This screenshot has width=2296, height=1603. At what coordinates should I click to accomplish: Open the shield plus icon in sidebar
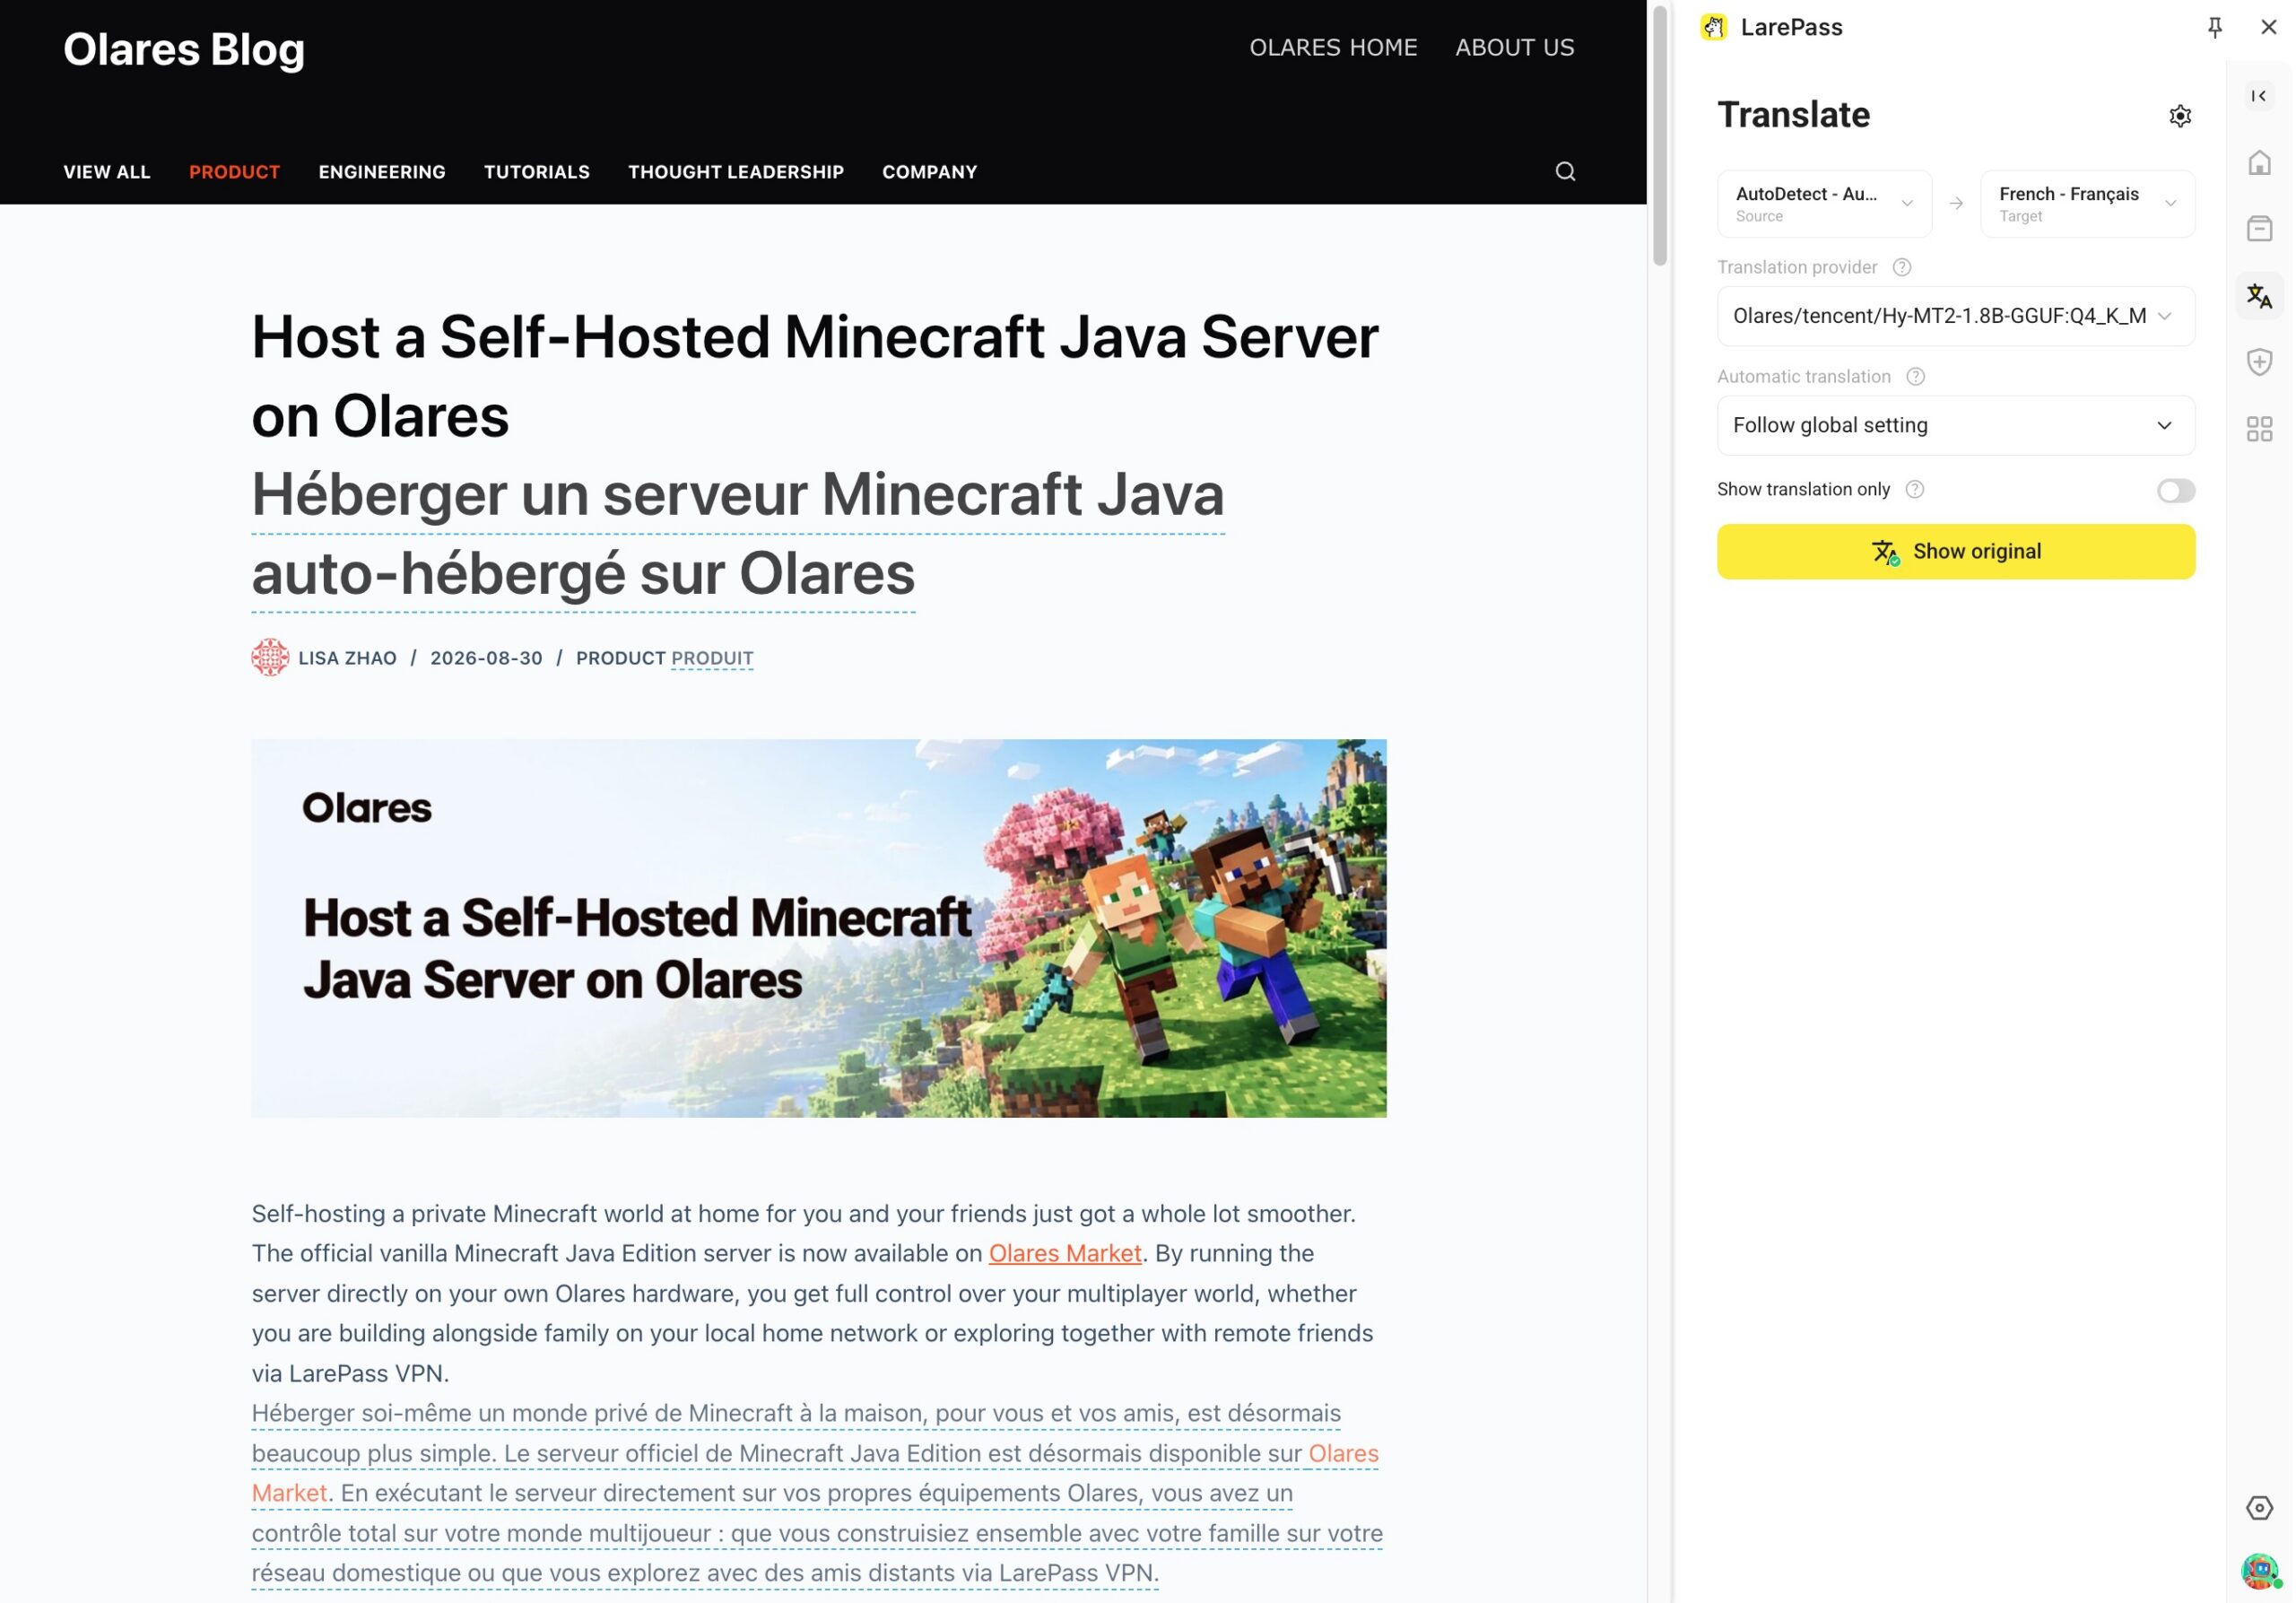click(x=2259, y=362)
